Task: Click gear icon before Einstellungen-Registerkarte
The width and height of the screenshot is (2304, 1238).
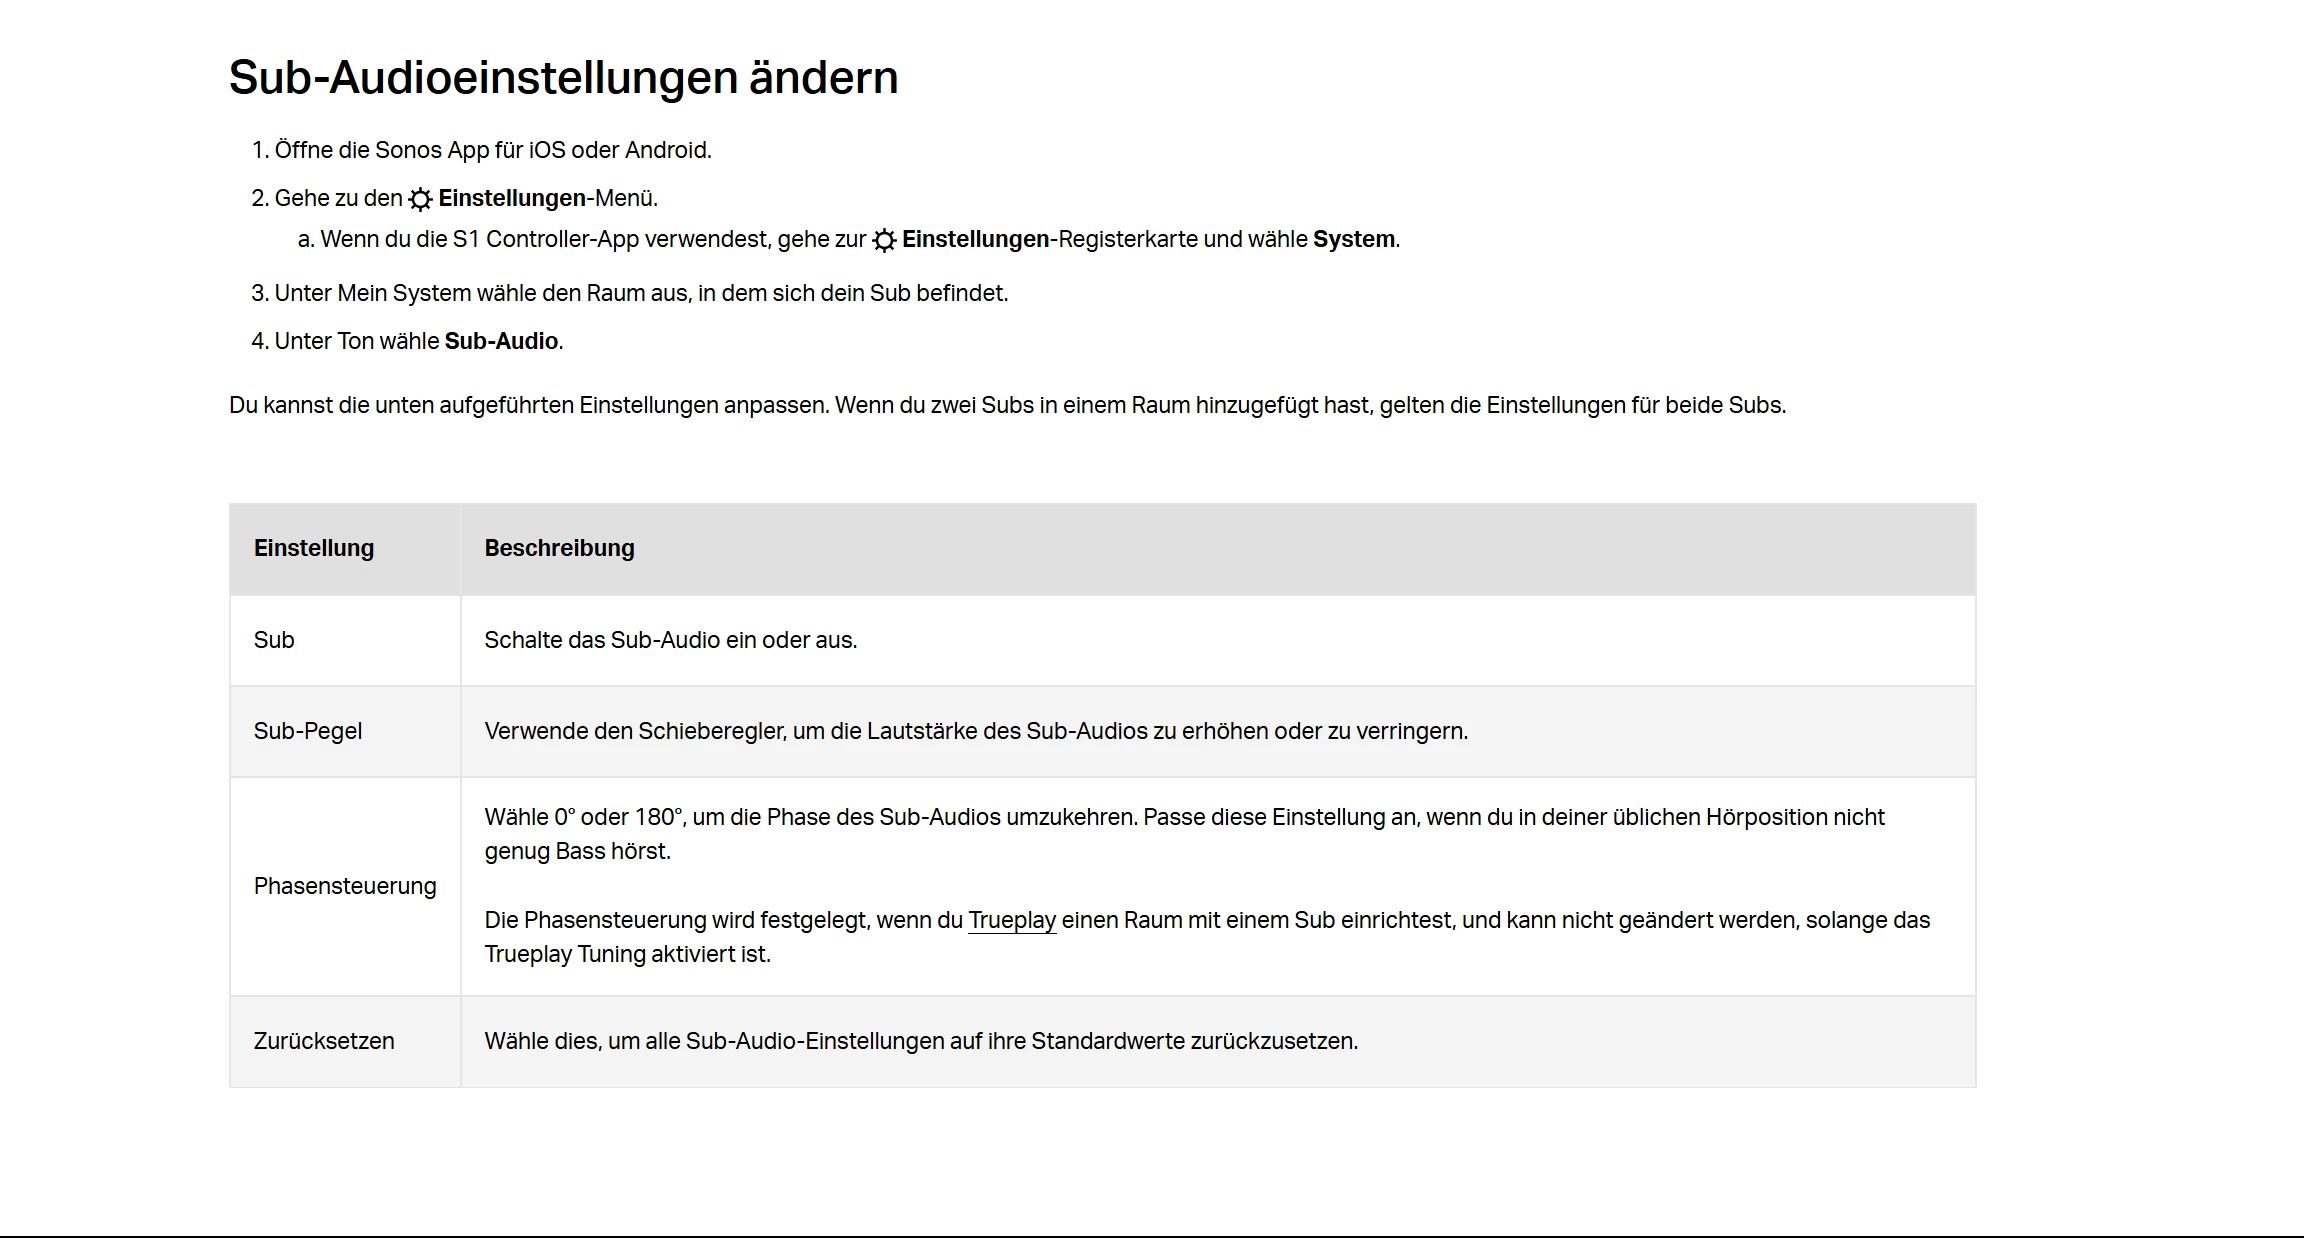Action: pyautogui.click(x=884, y=240)
